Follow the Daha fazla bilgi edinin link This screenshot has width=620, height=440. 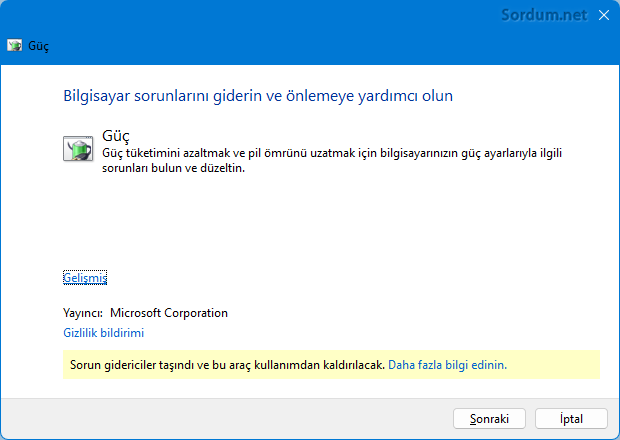pos(447,364)
